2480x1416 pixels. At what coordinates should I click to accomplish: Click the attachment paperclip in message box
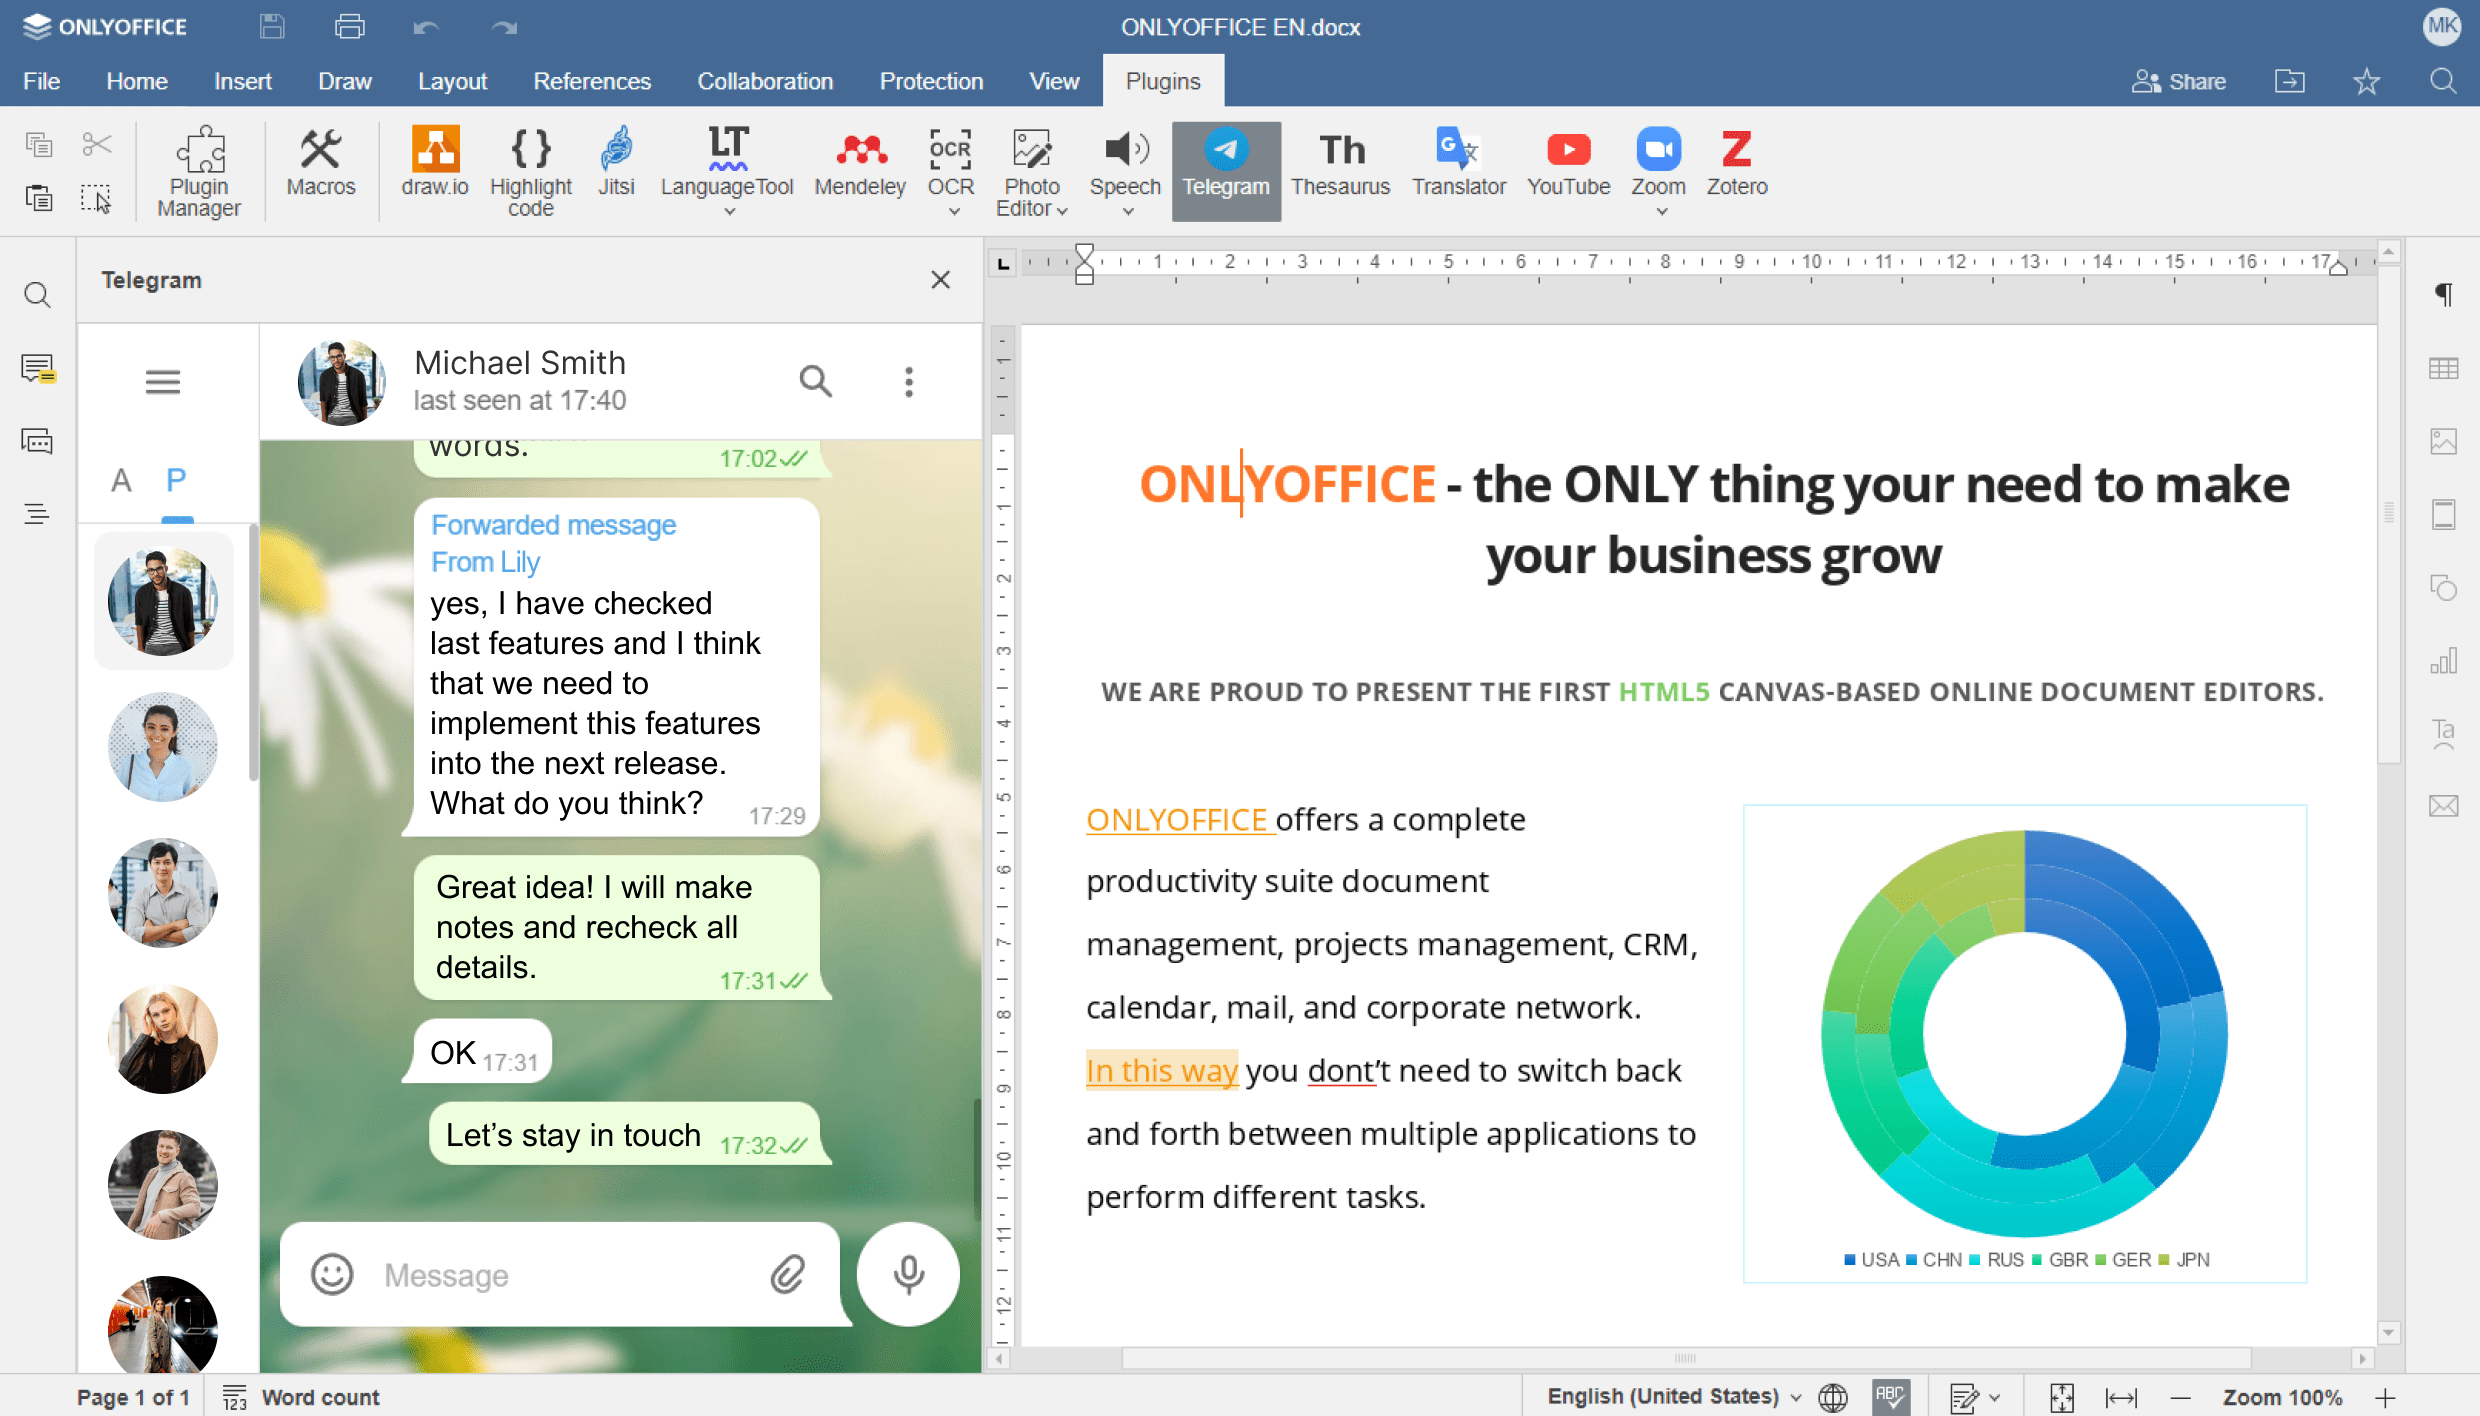click(x=788, y=1274)
